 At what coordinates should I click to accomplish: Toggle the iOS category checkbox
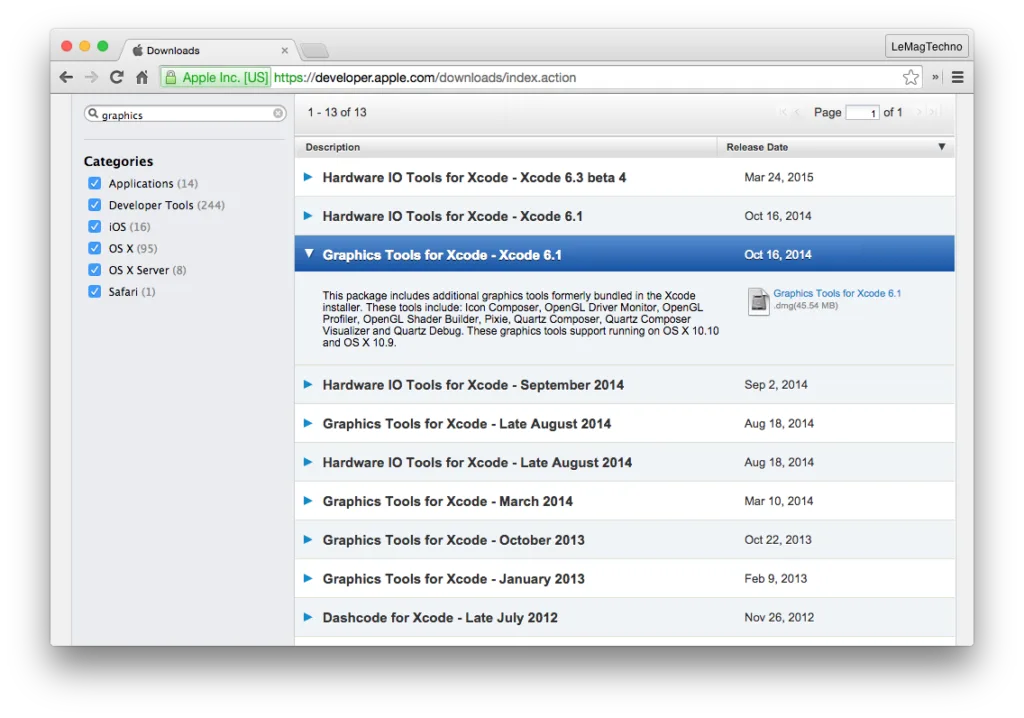(95, 226)
